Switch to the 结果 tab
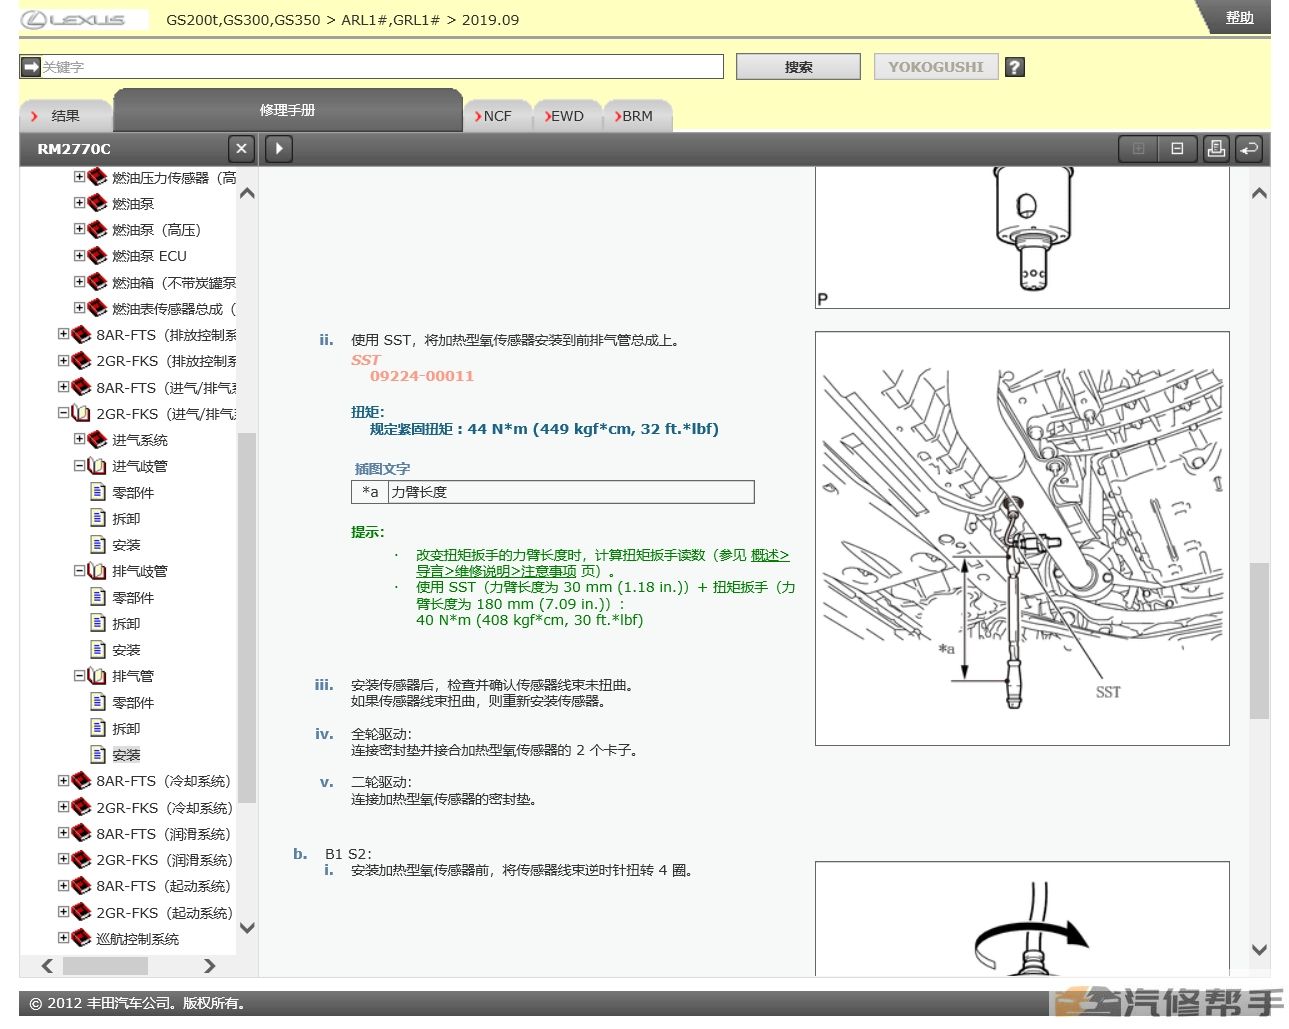Viewport: 1289px width, 1029px height. pos(65,115)
